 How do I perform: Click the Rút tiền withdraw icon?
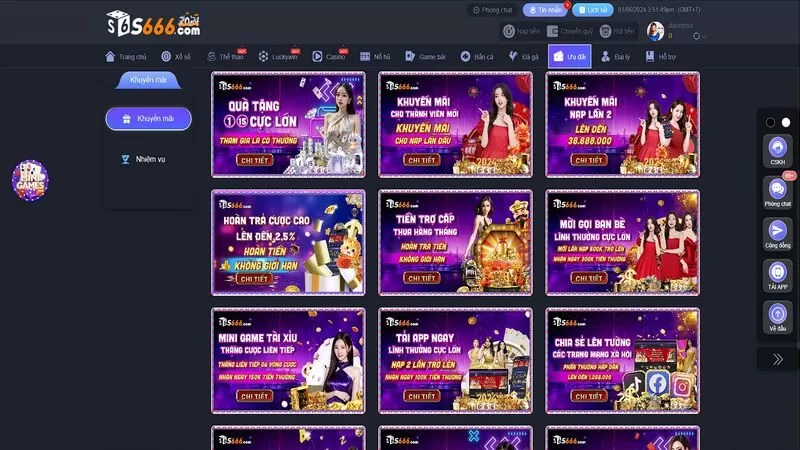[x=605, y=32]
